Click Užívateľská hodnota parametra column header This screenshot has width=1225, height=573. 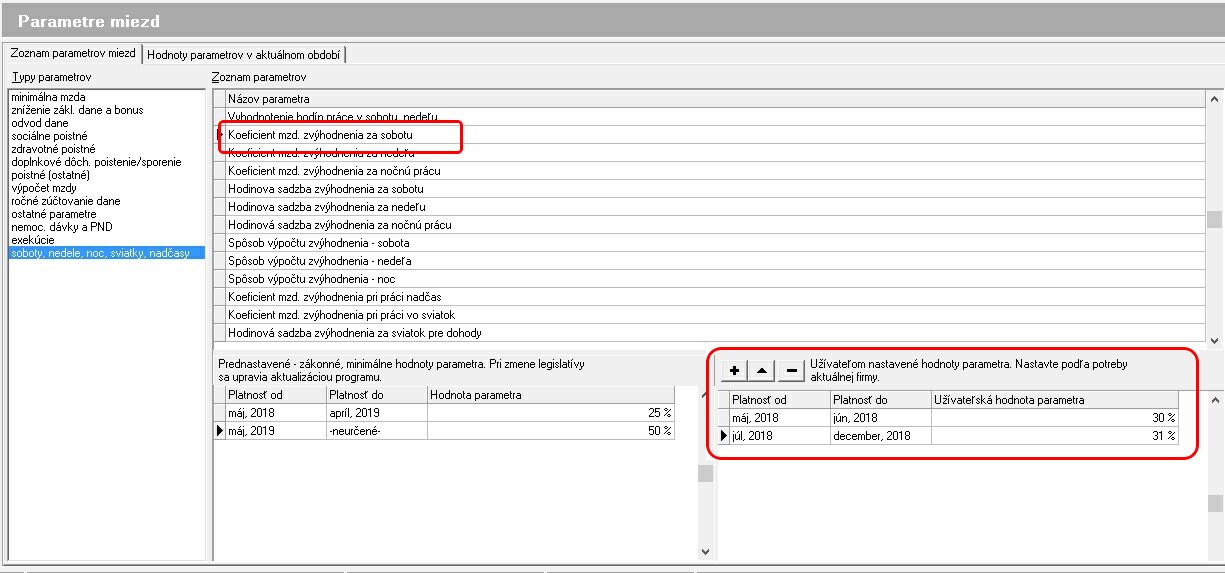coord(1055,400)
